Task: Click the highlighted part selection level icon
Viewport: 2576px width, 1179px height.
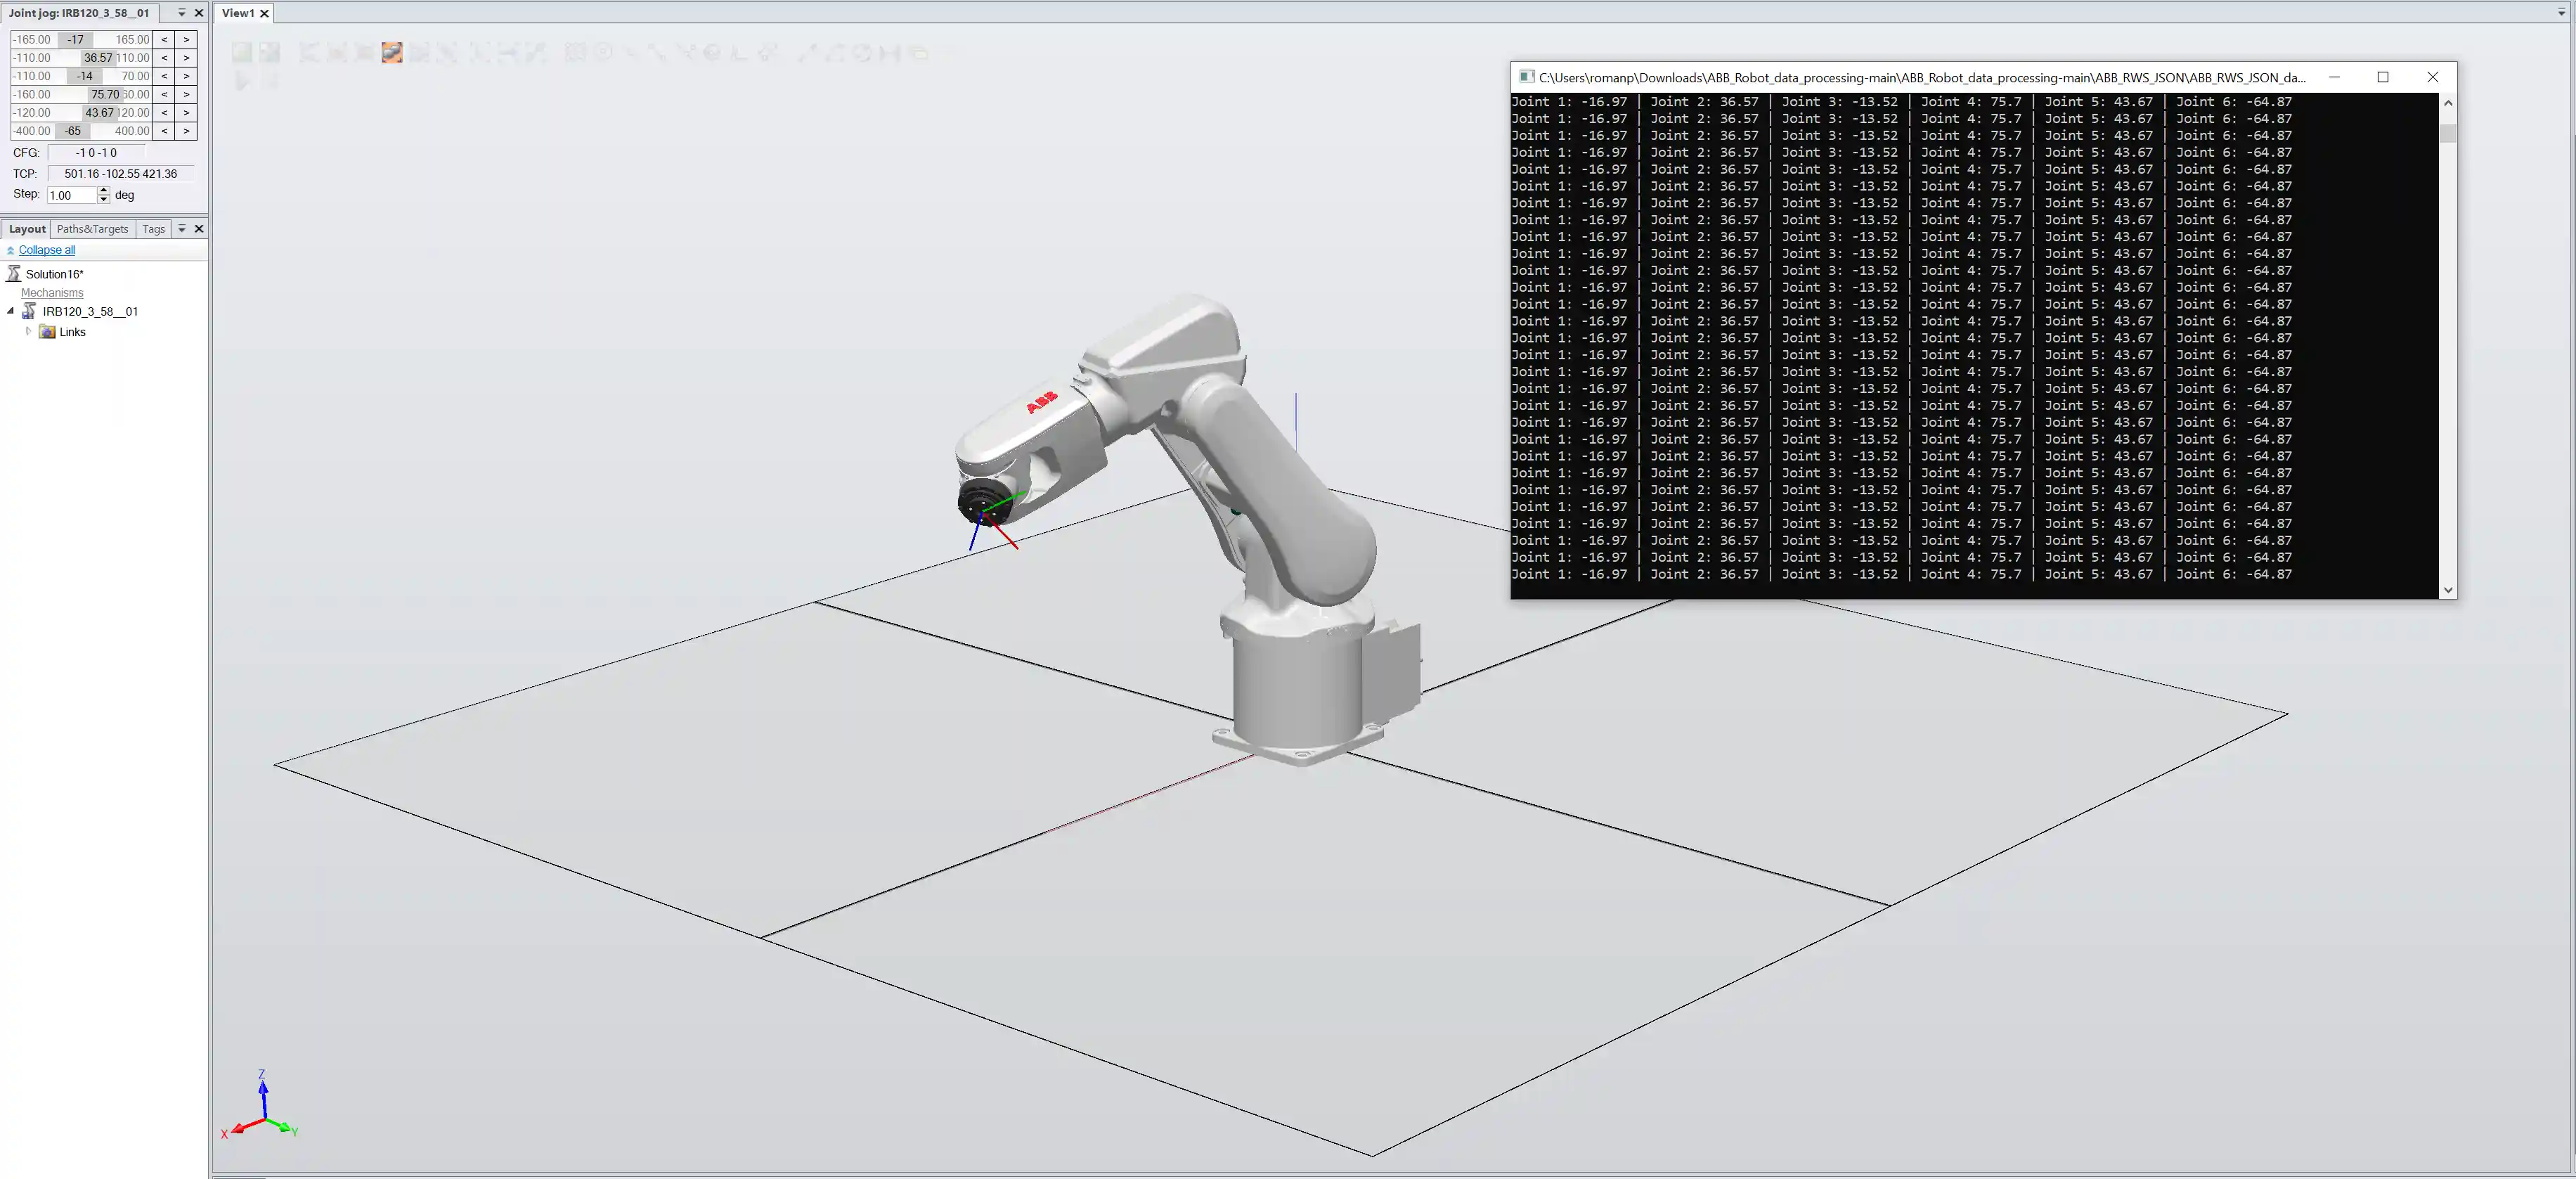Action: [392, 53]
